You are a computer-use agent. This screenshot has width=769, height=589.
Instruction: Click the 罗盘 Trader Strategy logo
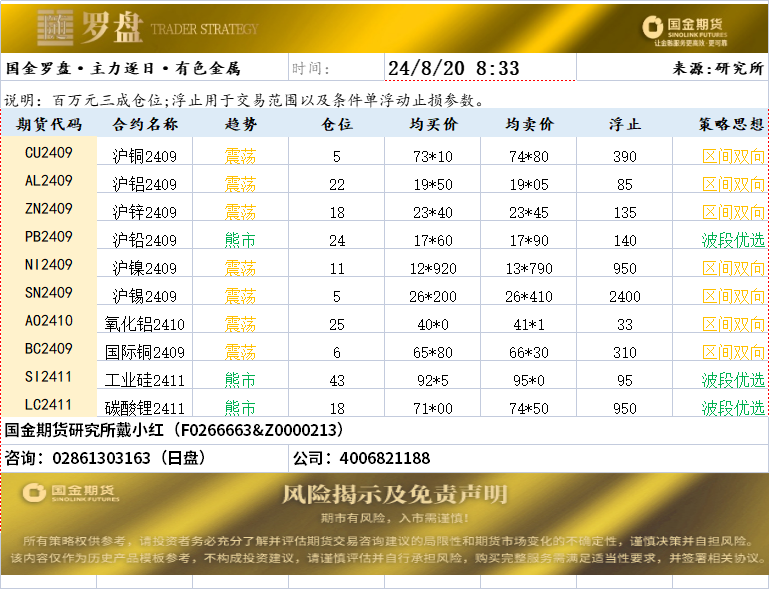point(148,28)
